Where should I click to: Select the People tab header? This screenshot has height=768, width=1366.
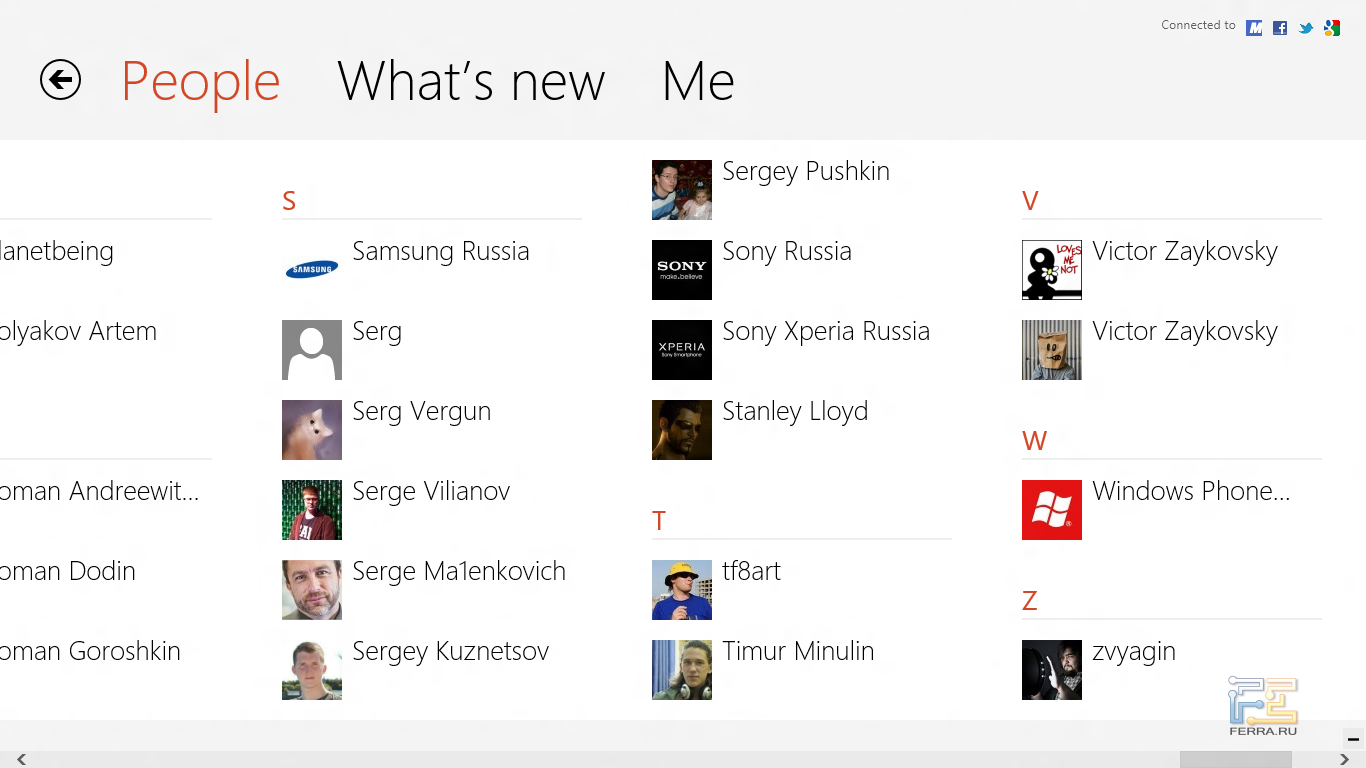point(200,81)
